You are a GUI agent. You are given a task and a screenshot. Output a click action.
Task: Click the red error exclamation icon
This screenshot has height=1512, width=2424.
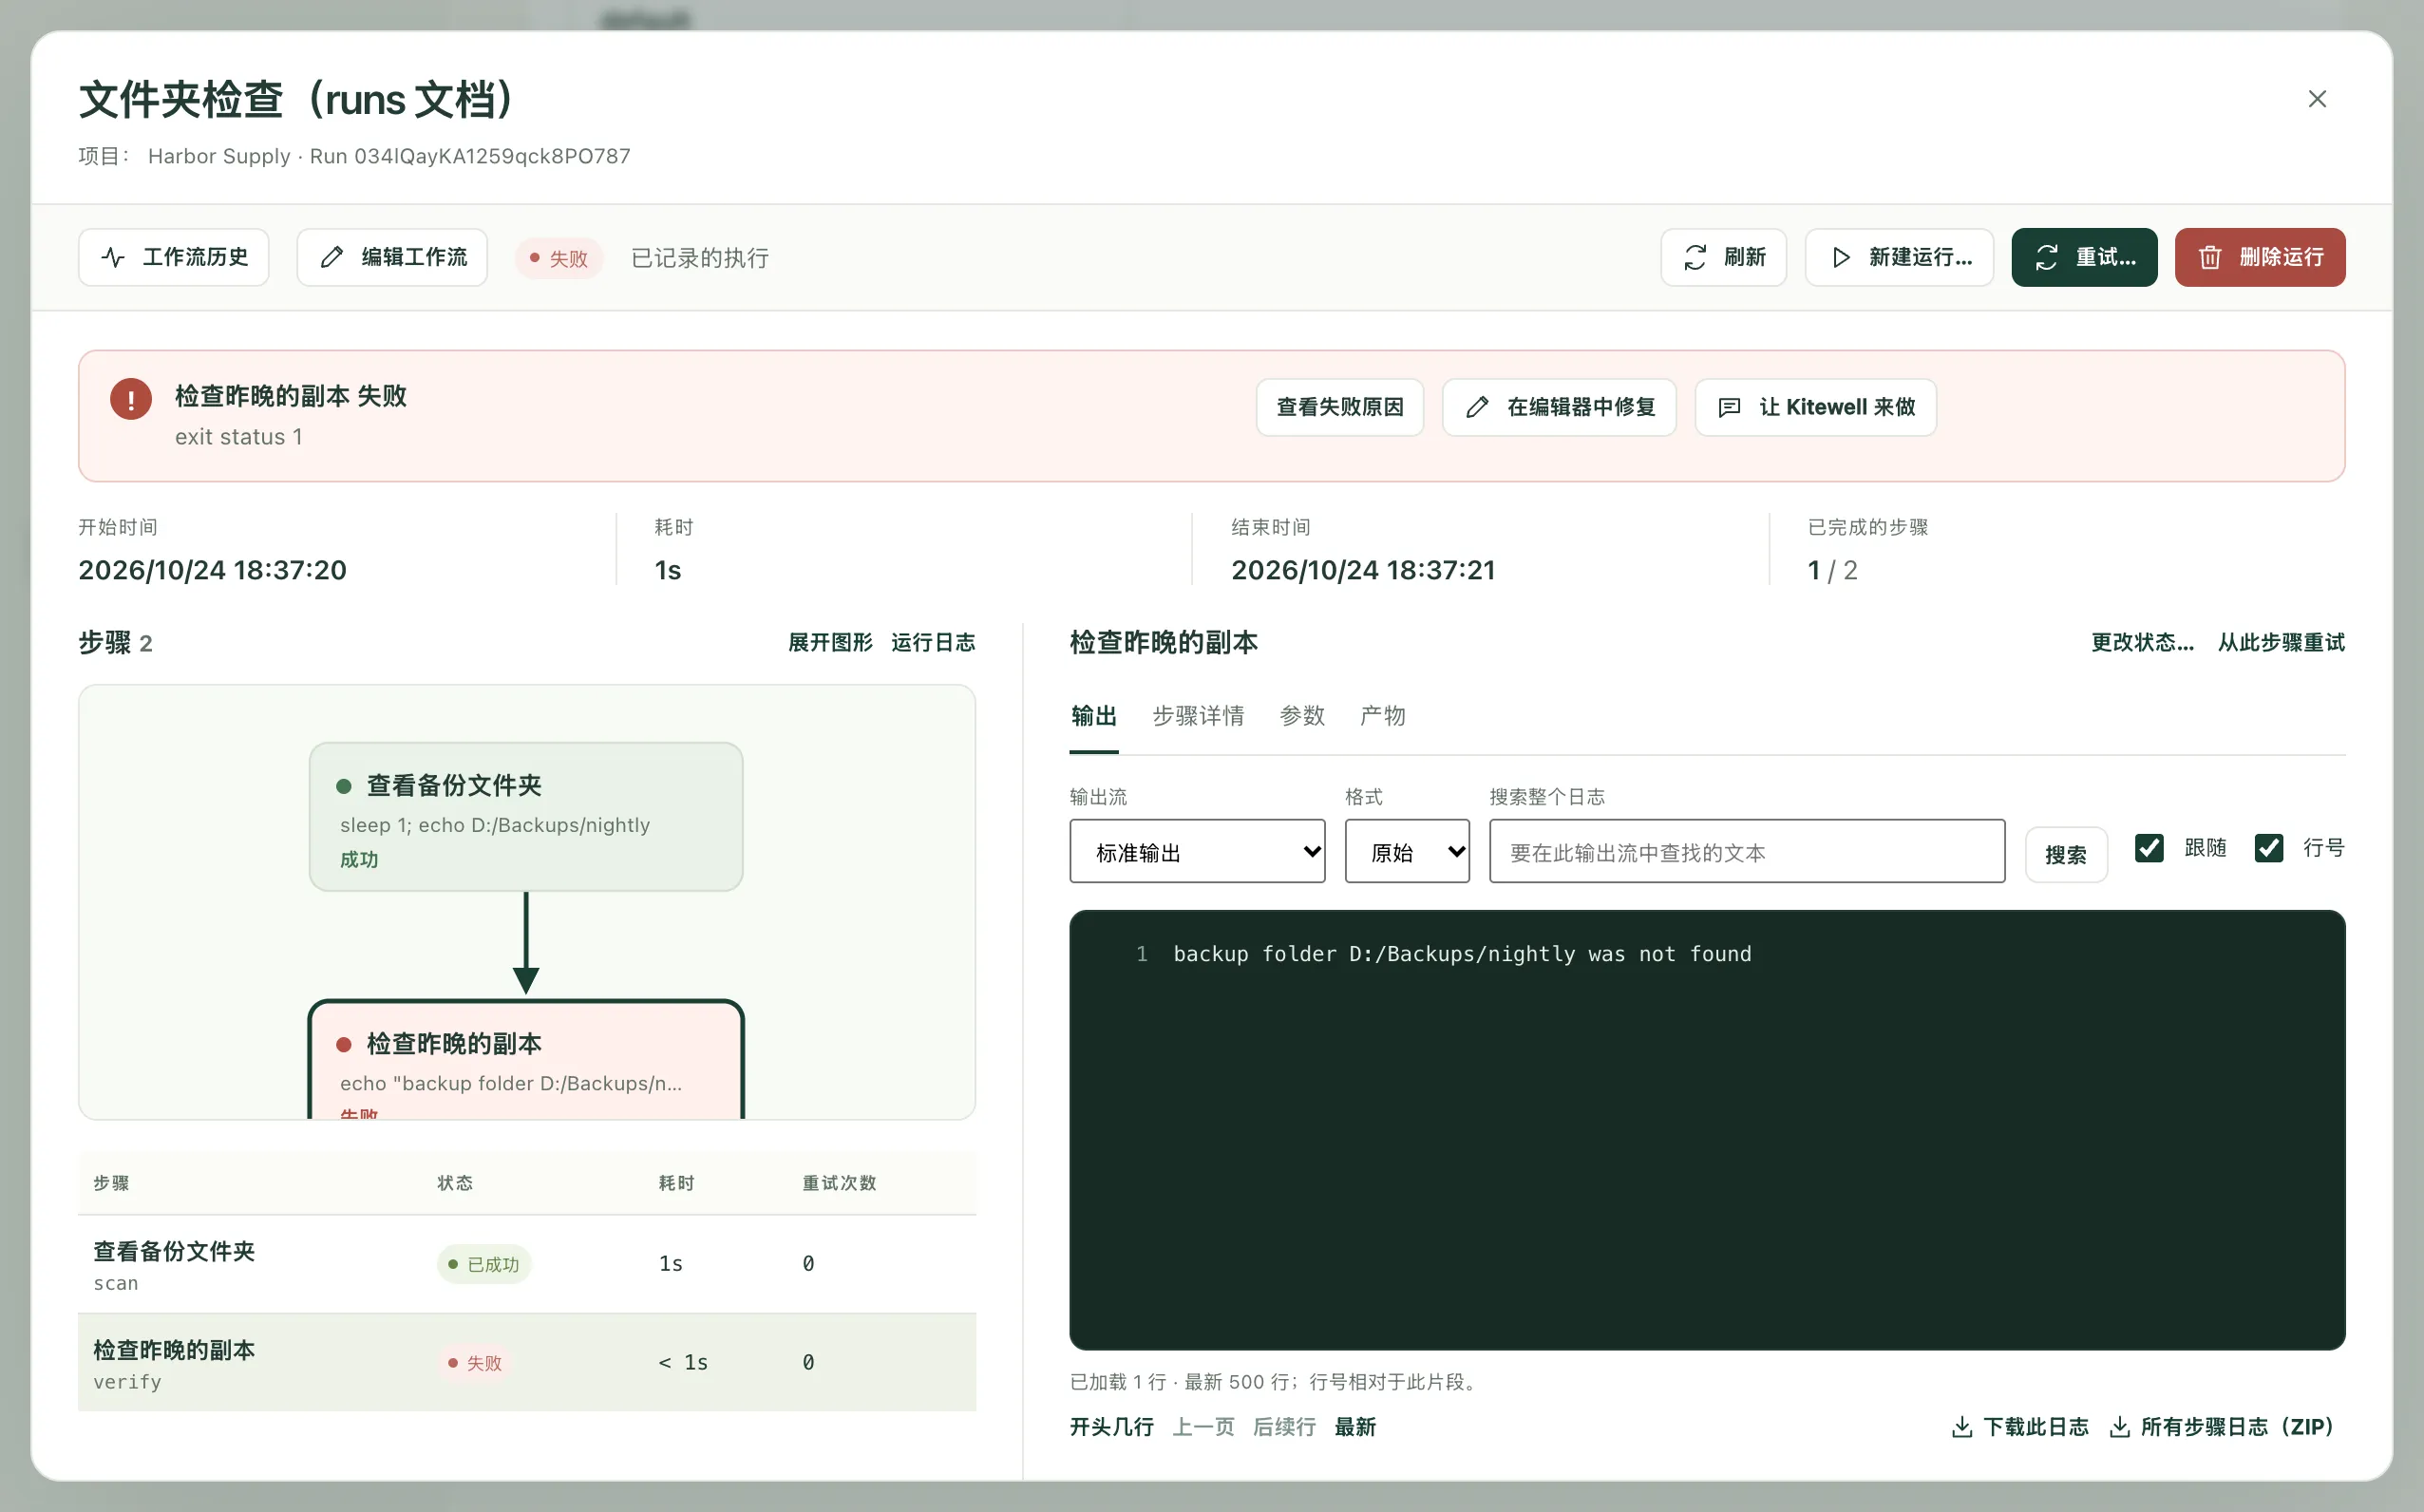[x=131, y=398]
